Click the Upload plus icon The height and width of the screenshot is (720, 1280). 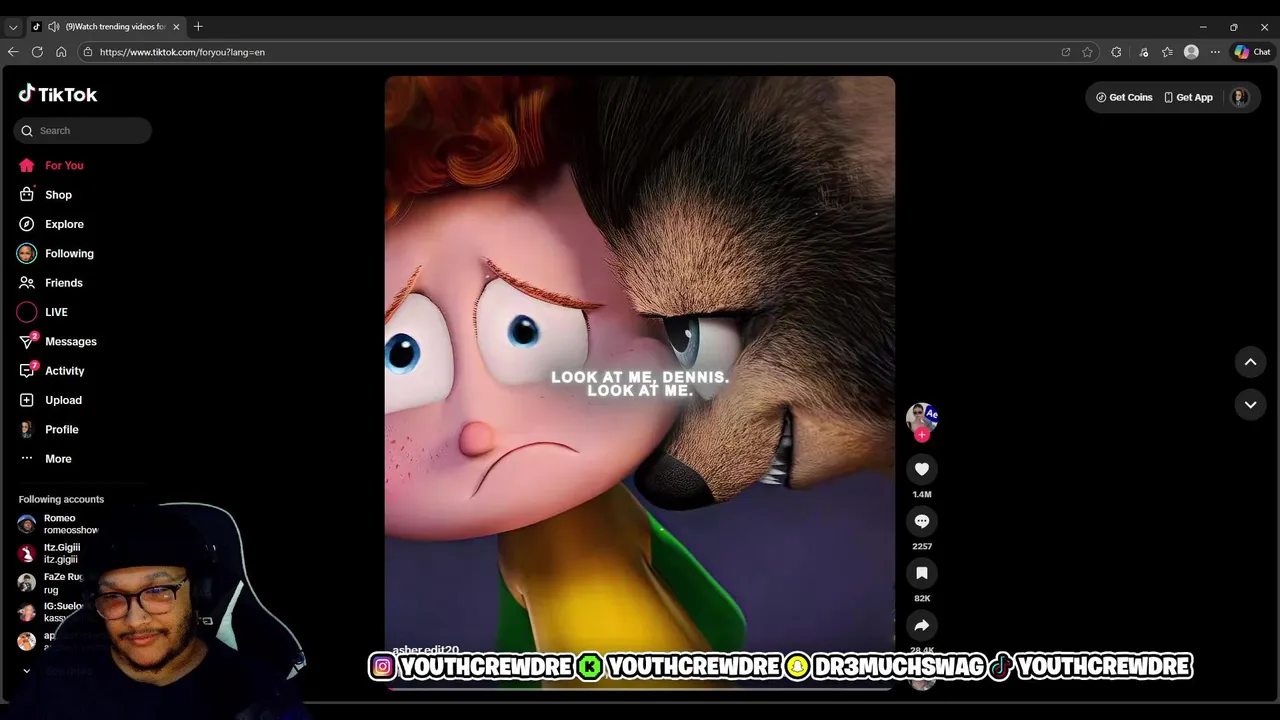click(x=27, y=400)
